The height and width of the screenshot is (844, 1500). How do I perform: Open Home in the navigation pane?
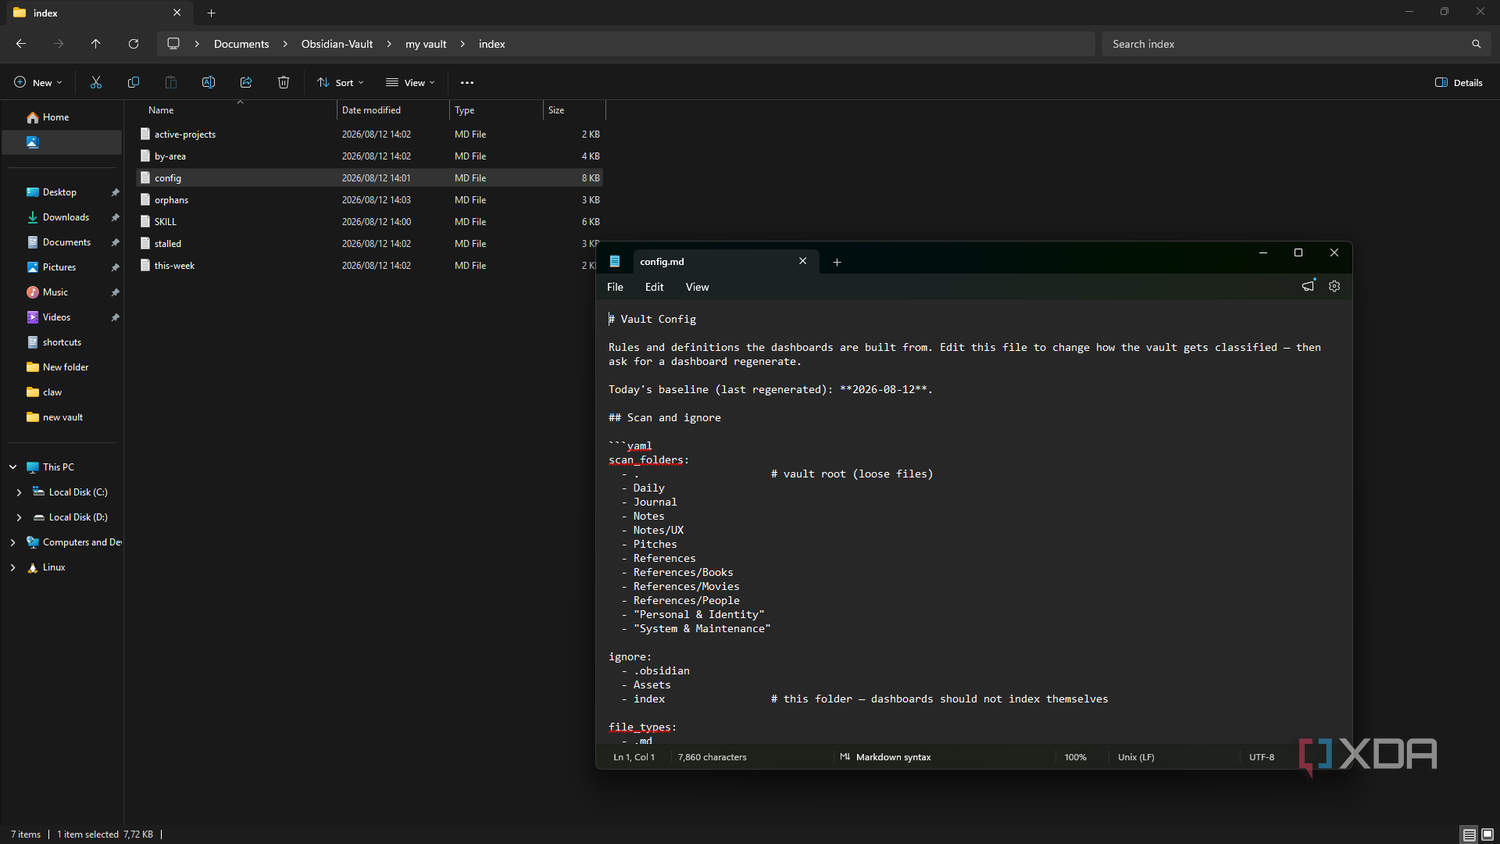pyautogui.click(x=62, y=117)
